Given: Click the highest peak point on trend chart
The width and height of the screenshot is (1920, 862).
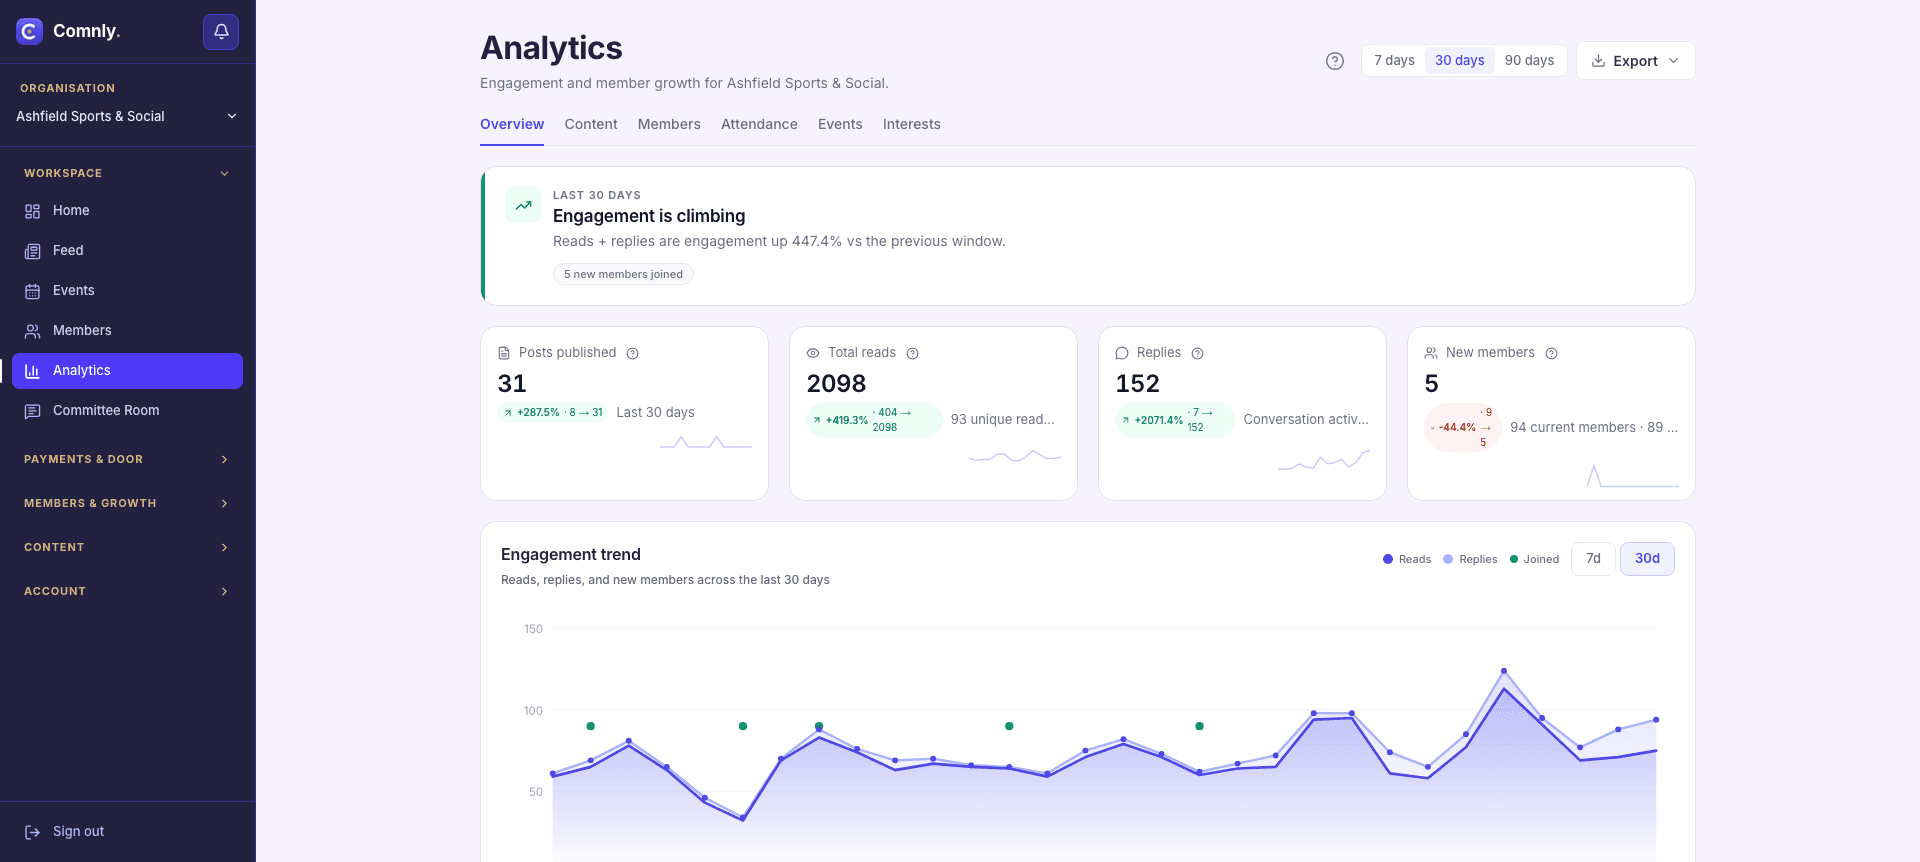Looking at the screenshot, I should click(x=1504, y=671).
